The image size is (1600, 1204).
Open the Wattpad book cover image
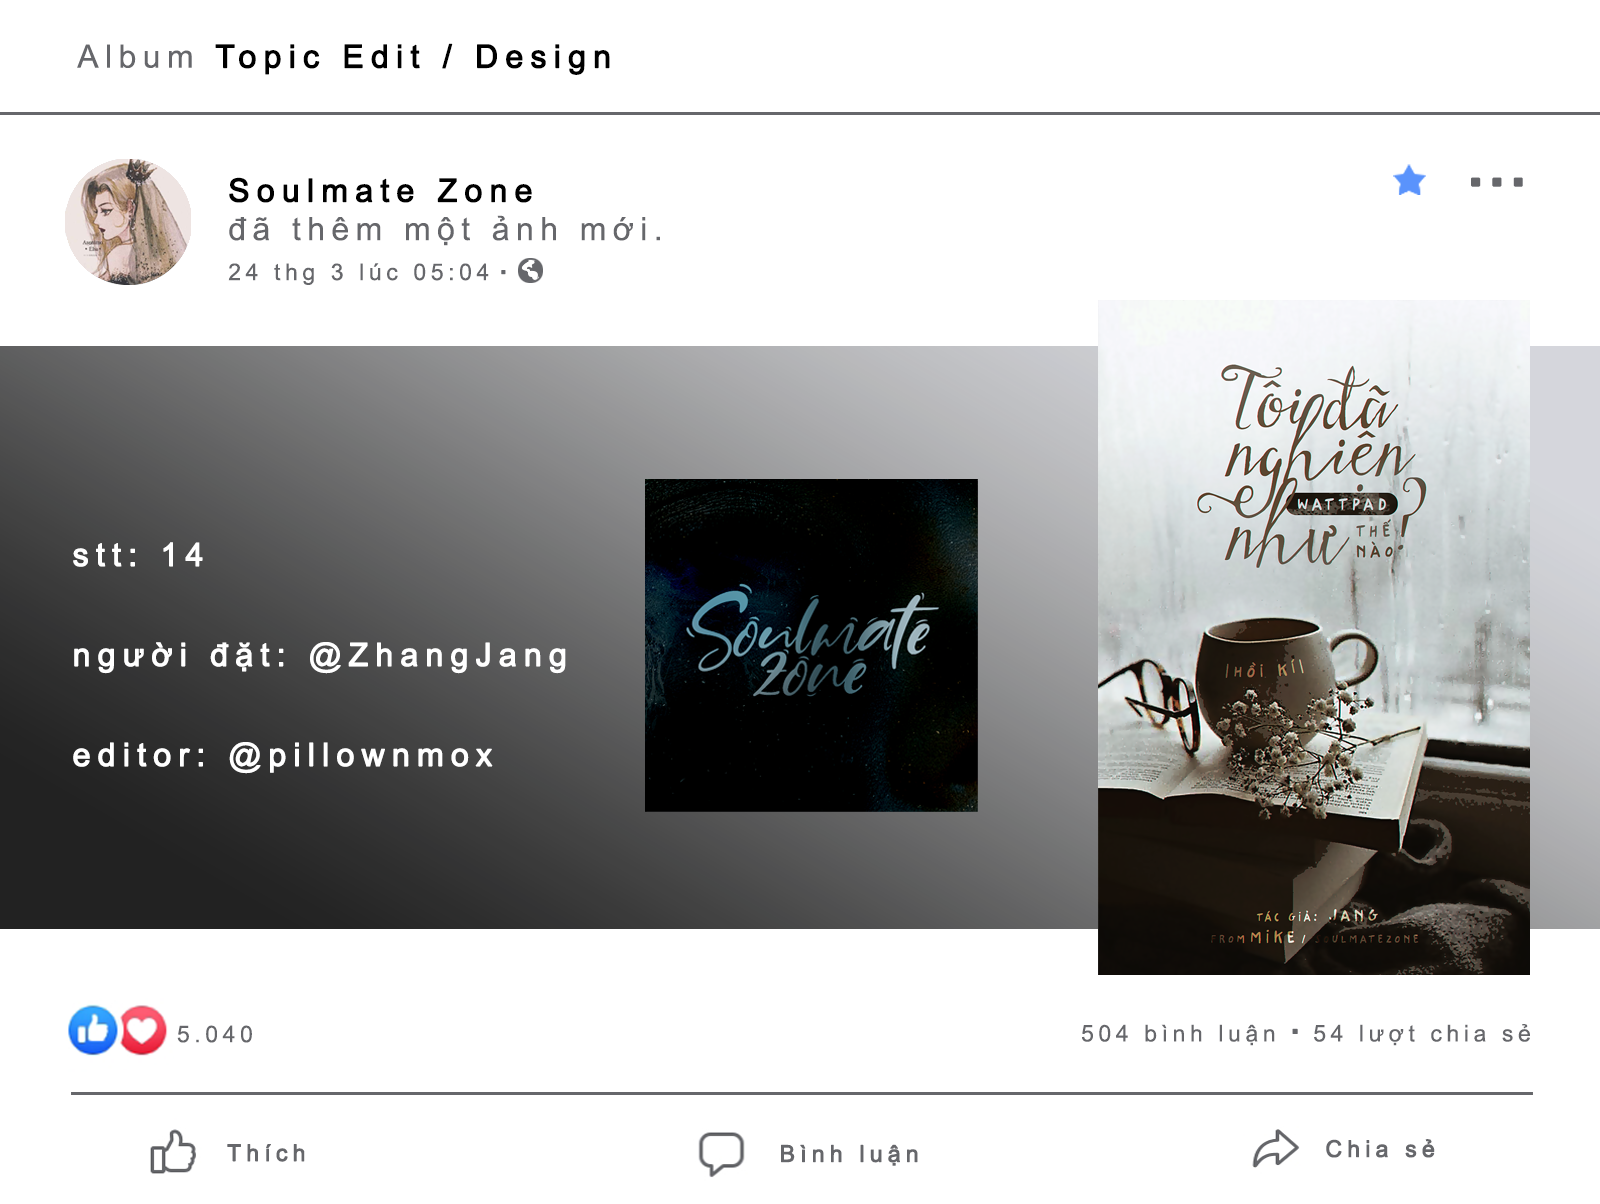tap(1314, 637)
